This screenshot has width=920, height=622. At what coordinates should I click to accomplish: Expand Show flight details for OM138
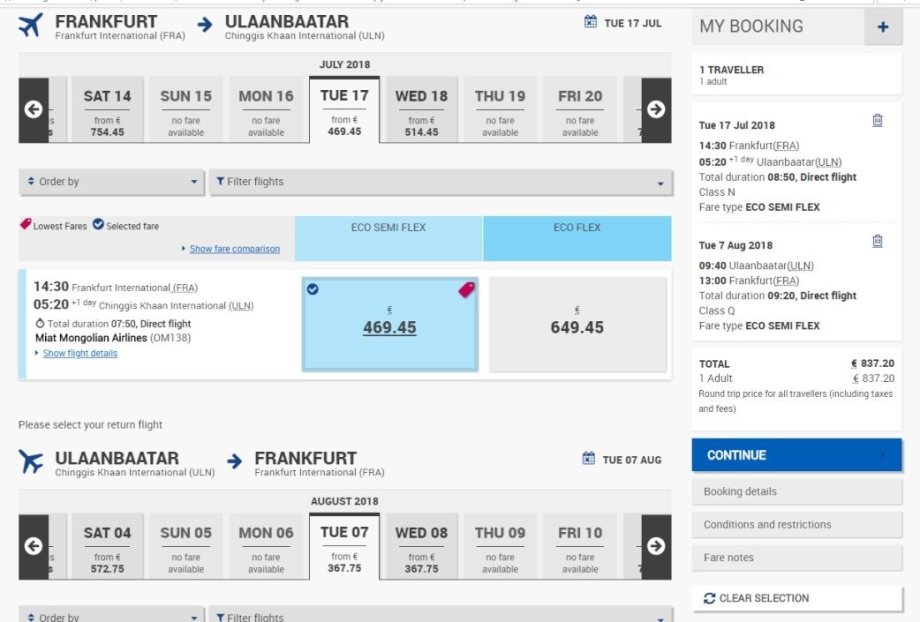point(79,353)
